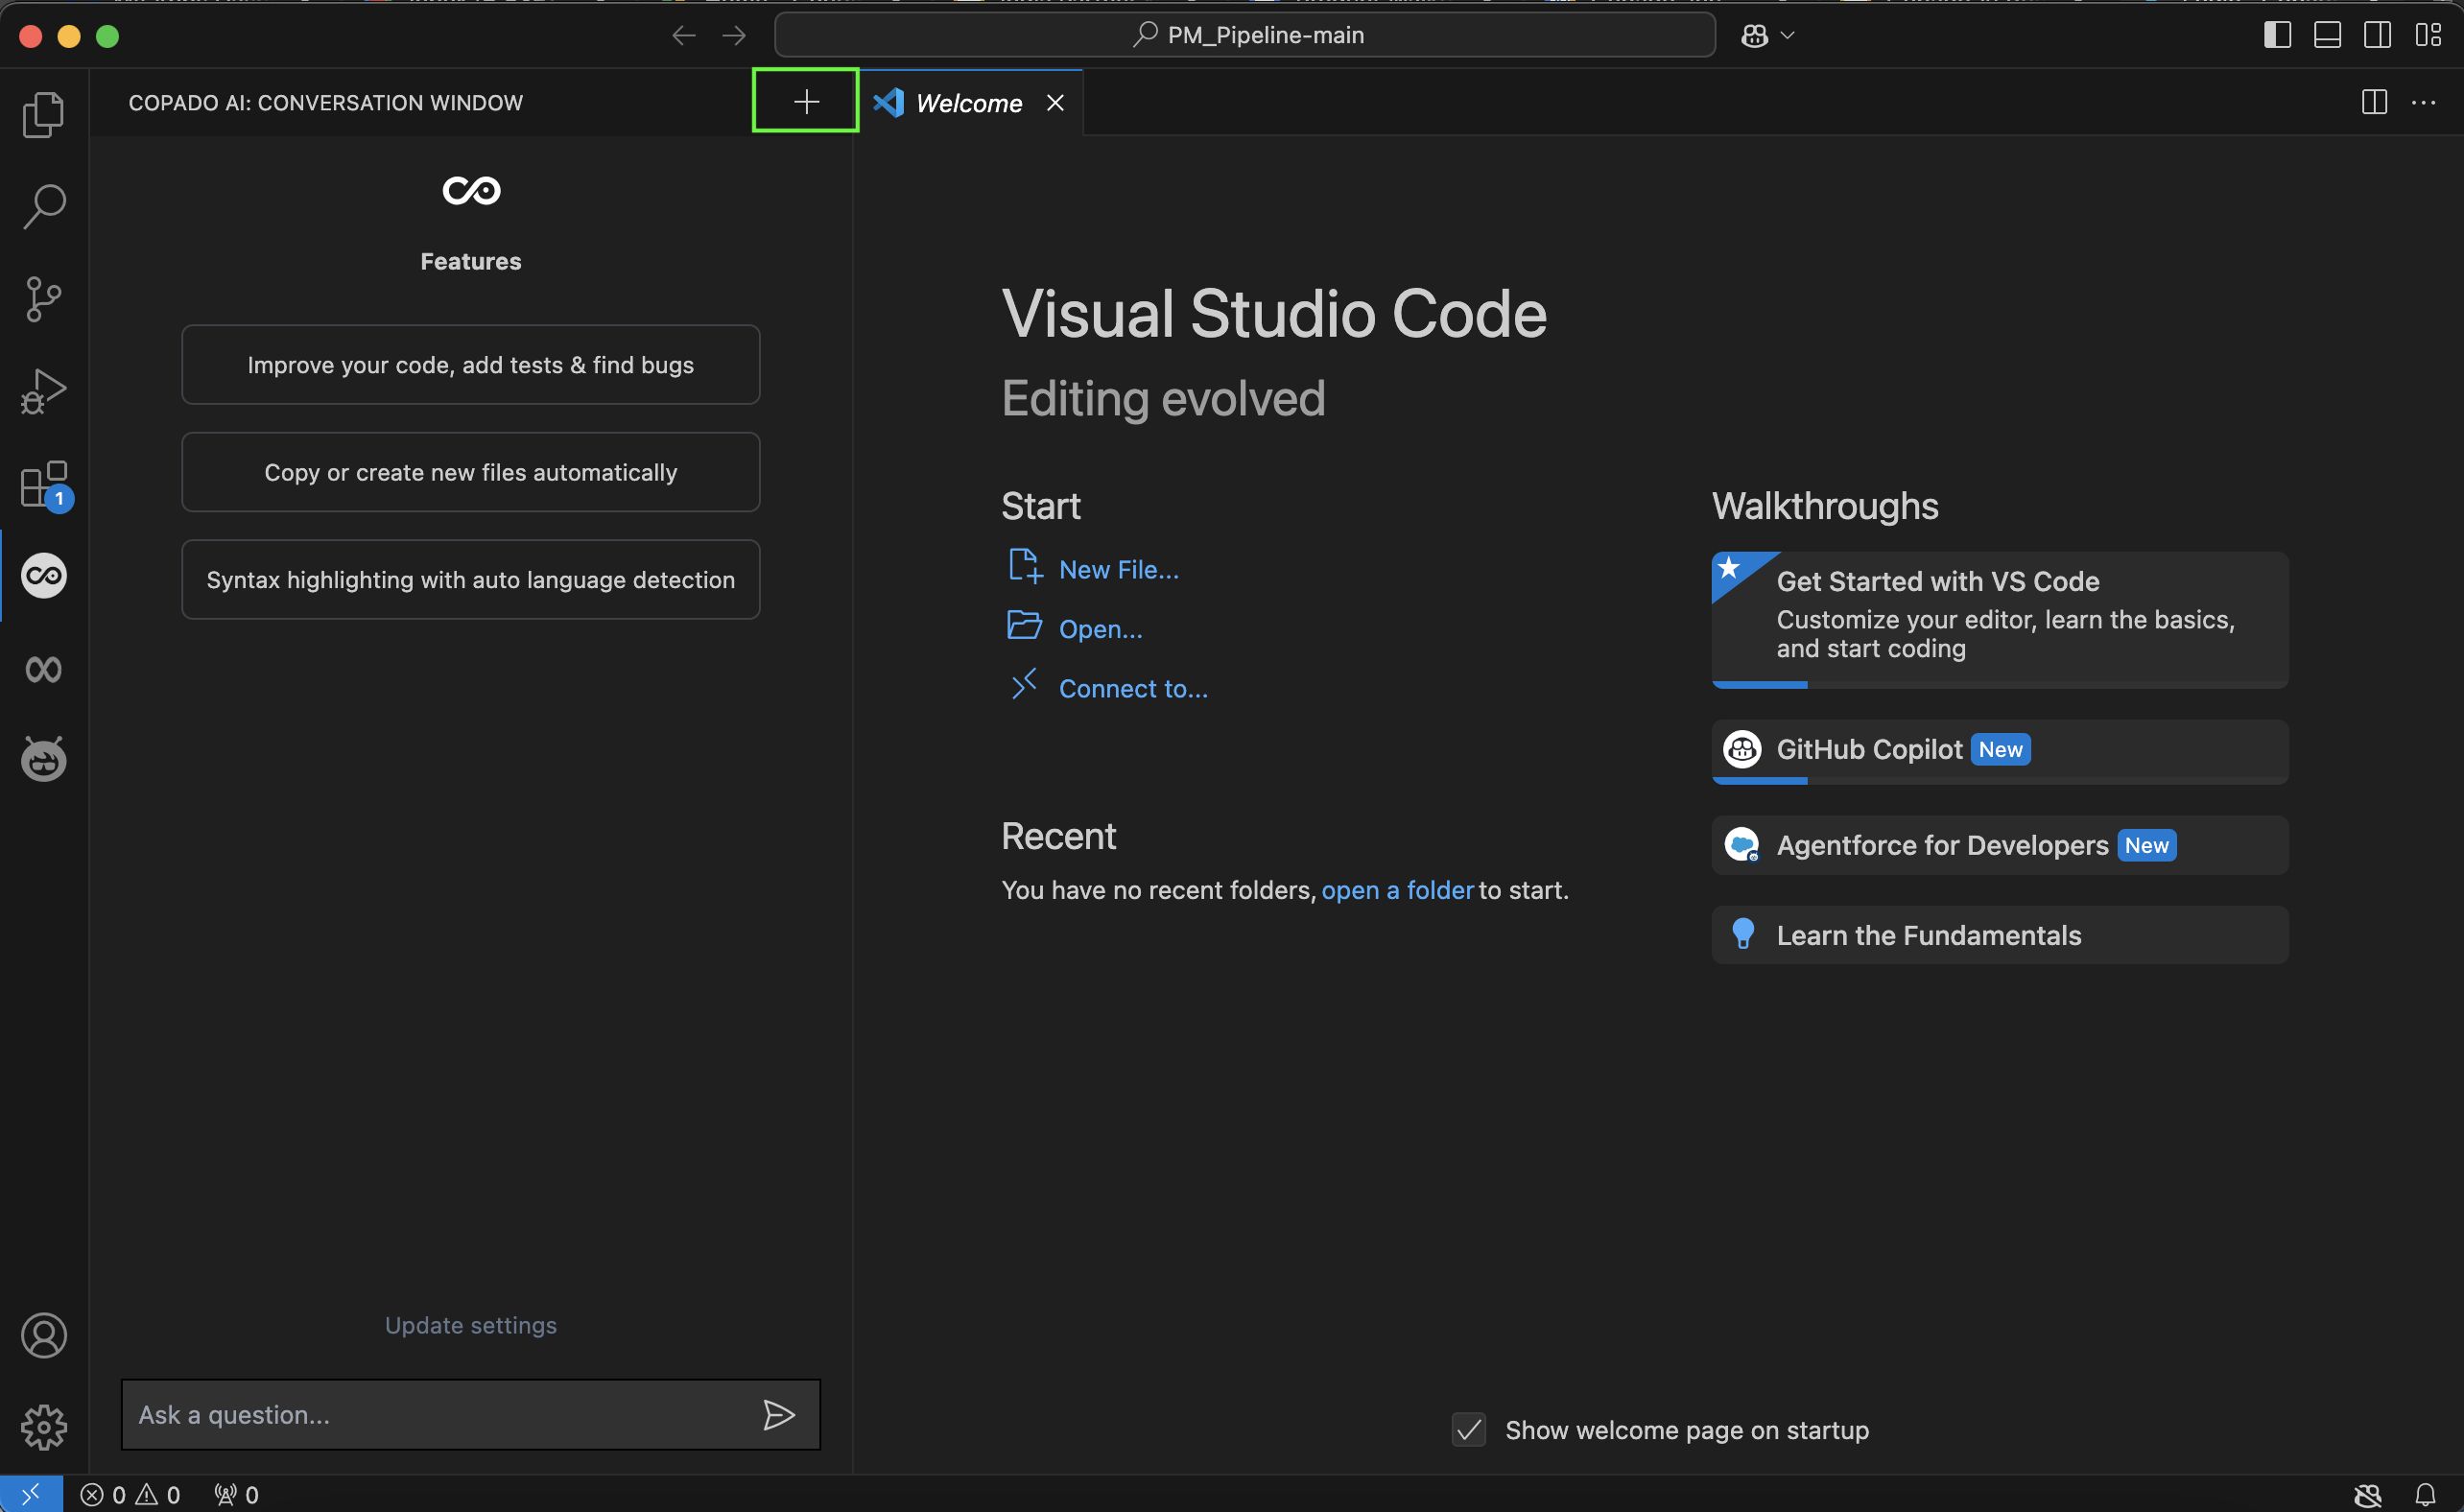Send the question with arrow icon
Screen dimensions: 2464x1512
778,1414
